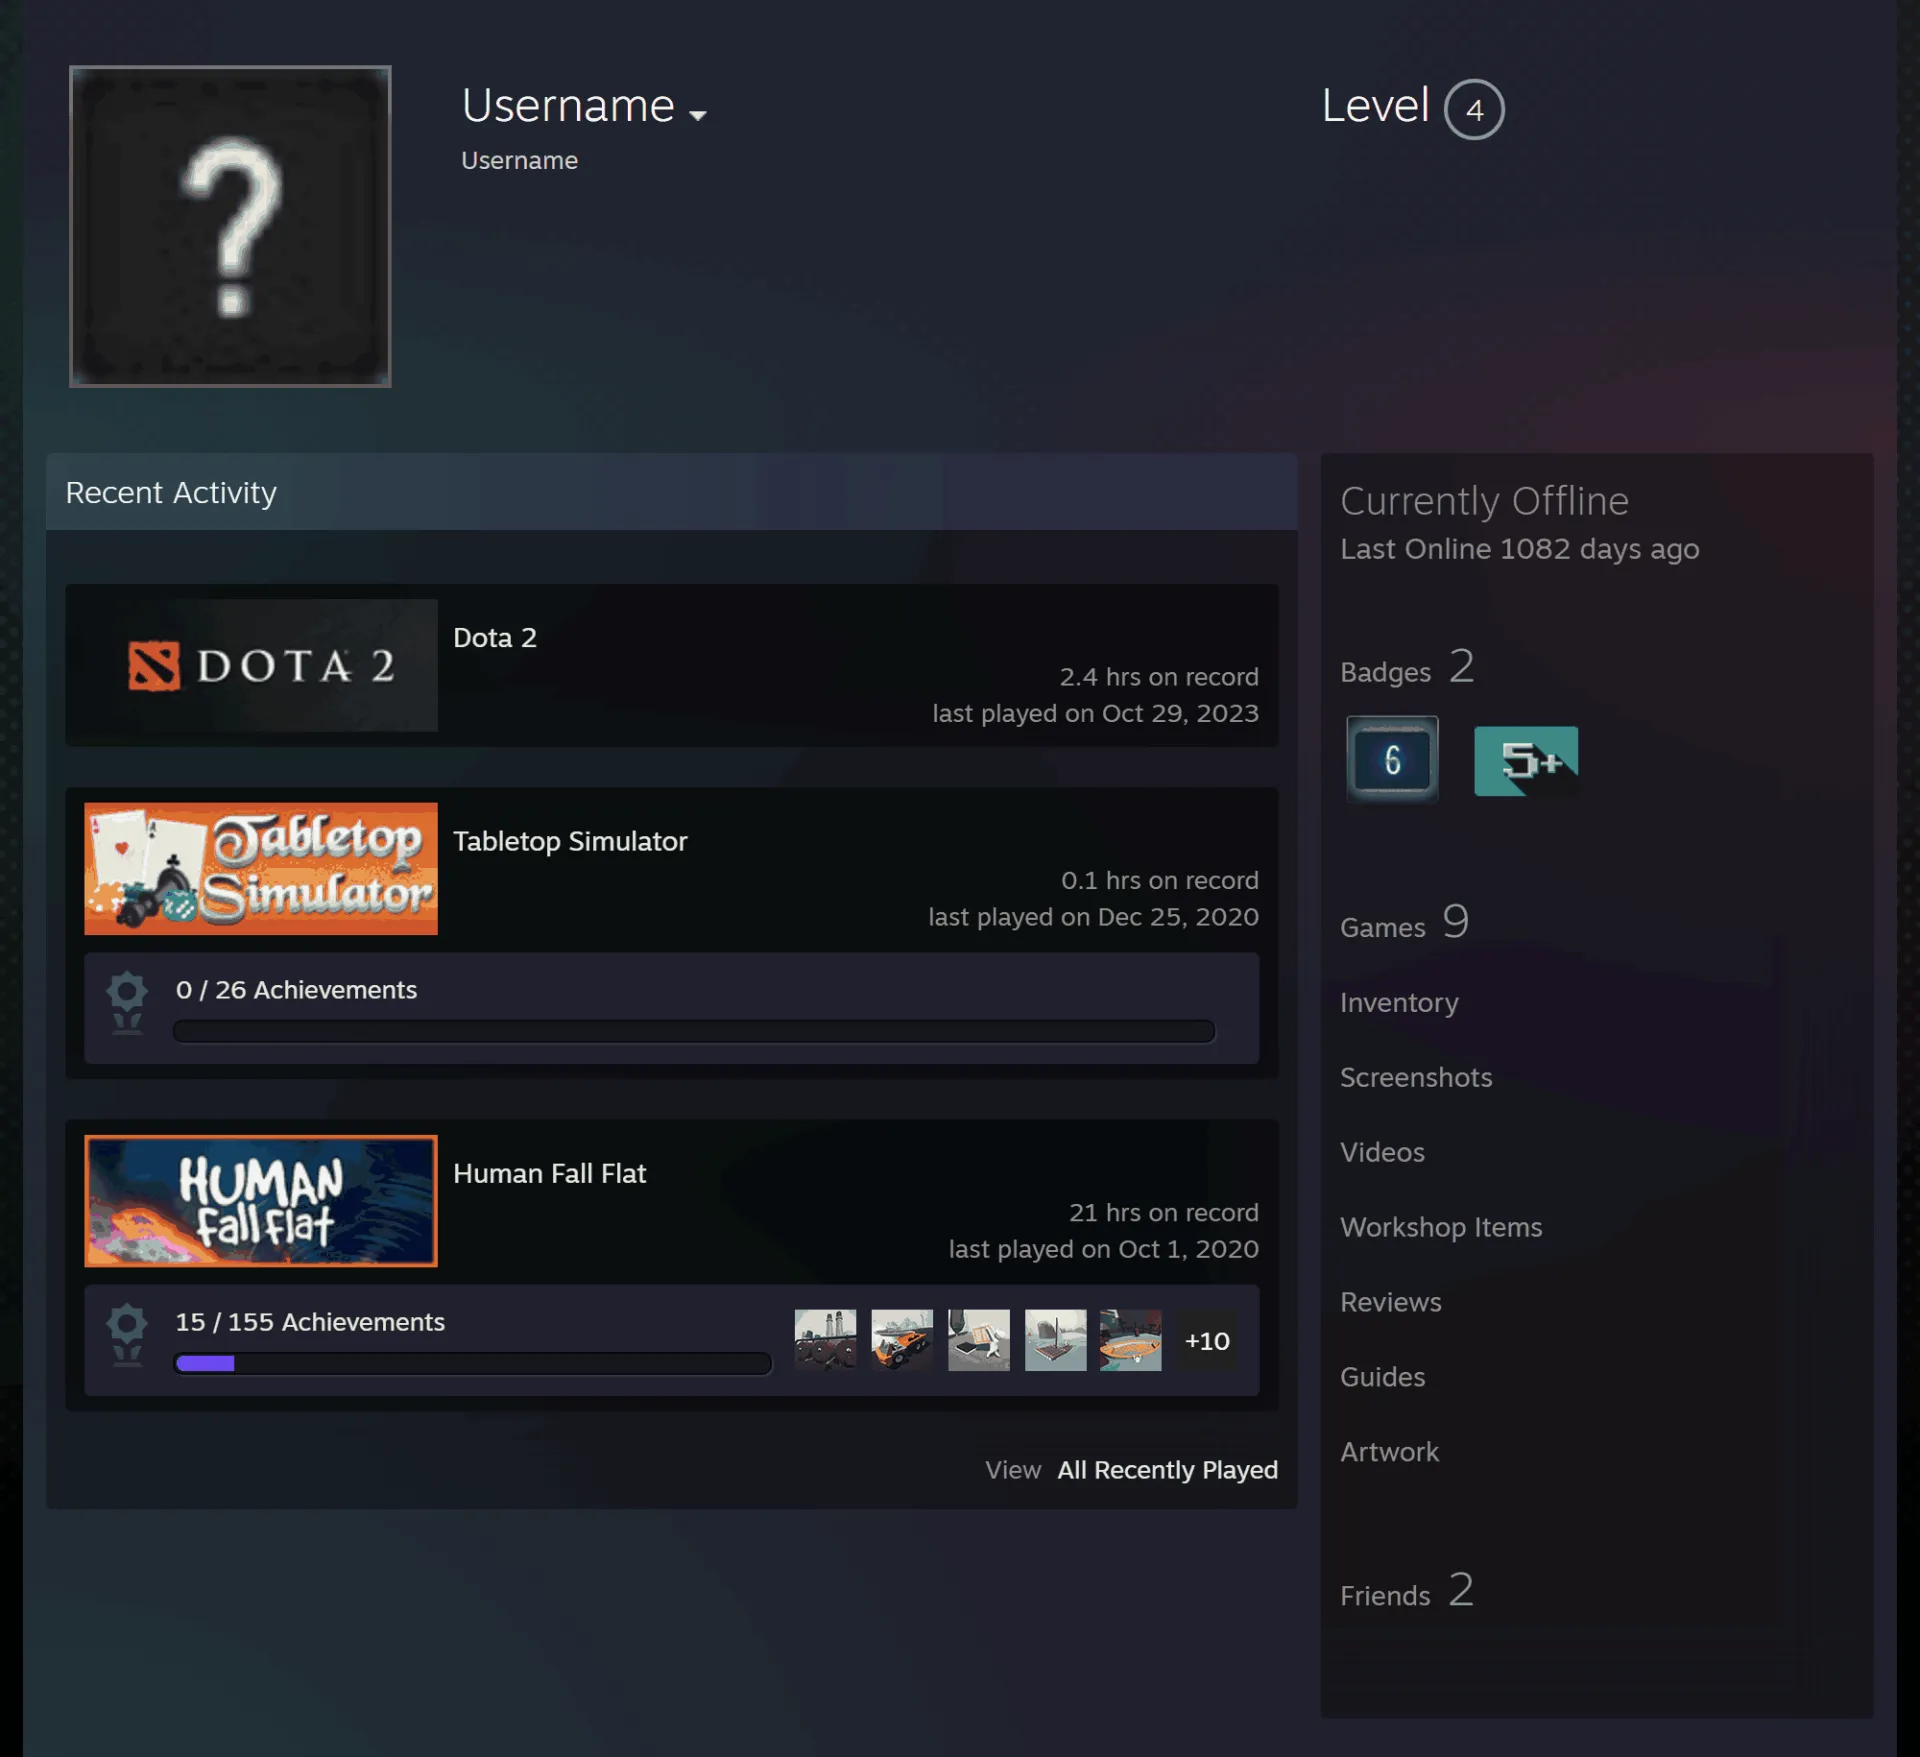Open the Level 4 badge circle
Viewport: 1920px width, 1757px height.
pyautogui.click(x=1473, y=109)
